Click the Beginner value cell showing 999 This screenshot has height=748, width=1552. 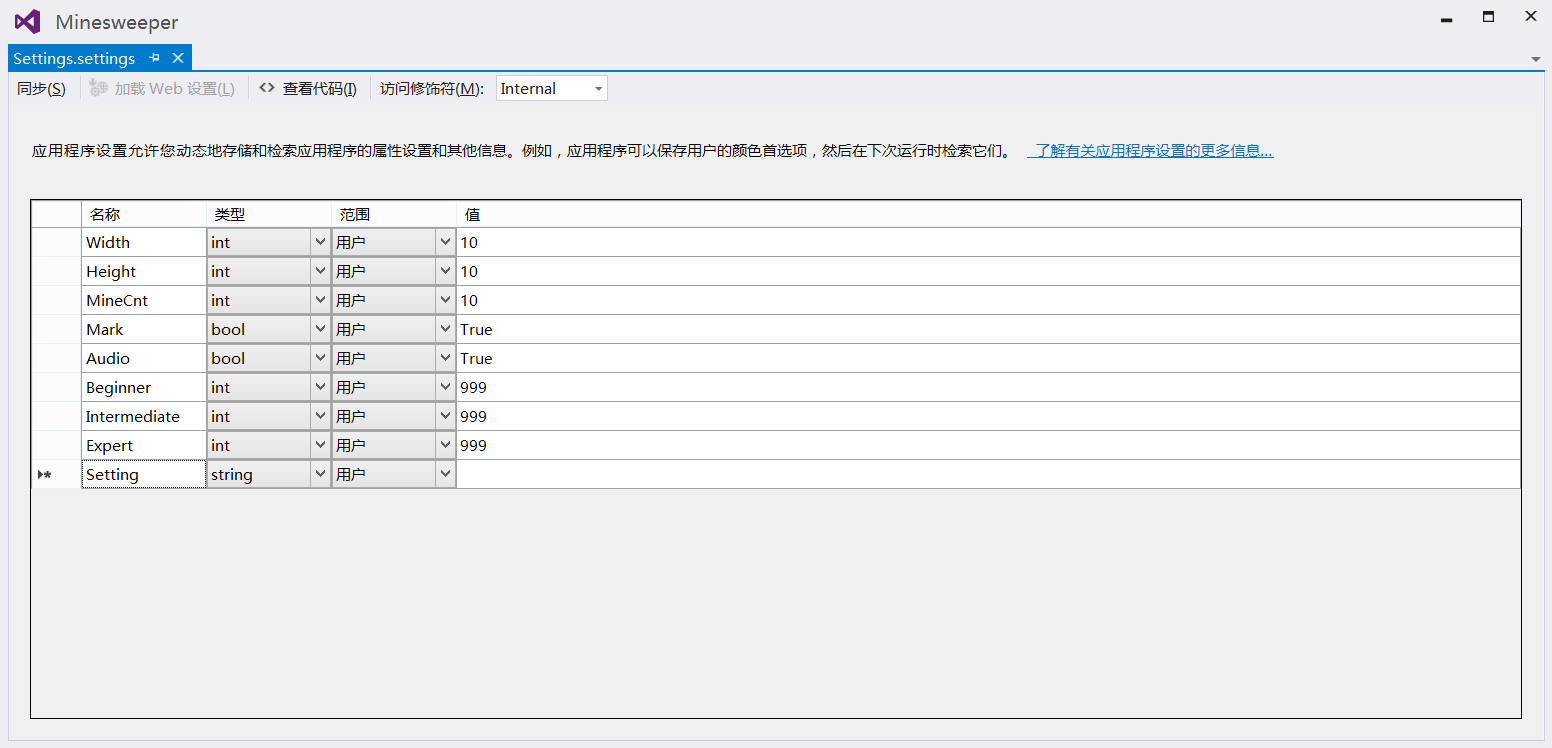pos(988,387)
